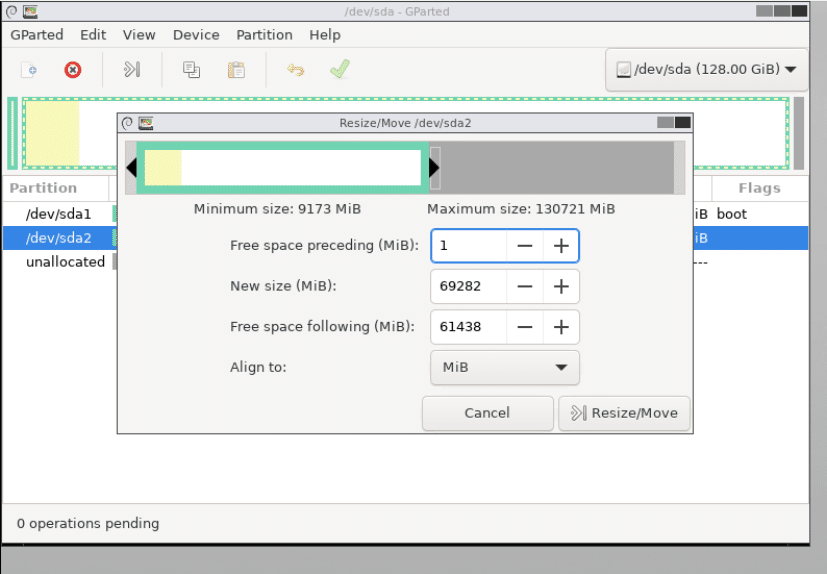
Task: Click the red Delete partition icon
Action: click(x=73, y=70)
